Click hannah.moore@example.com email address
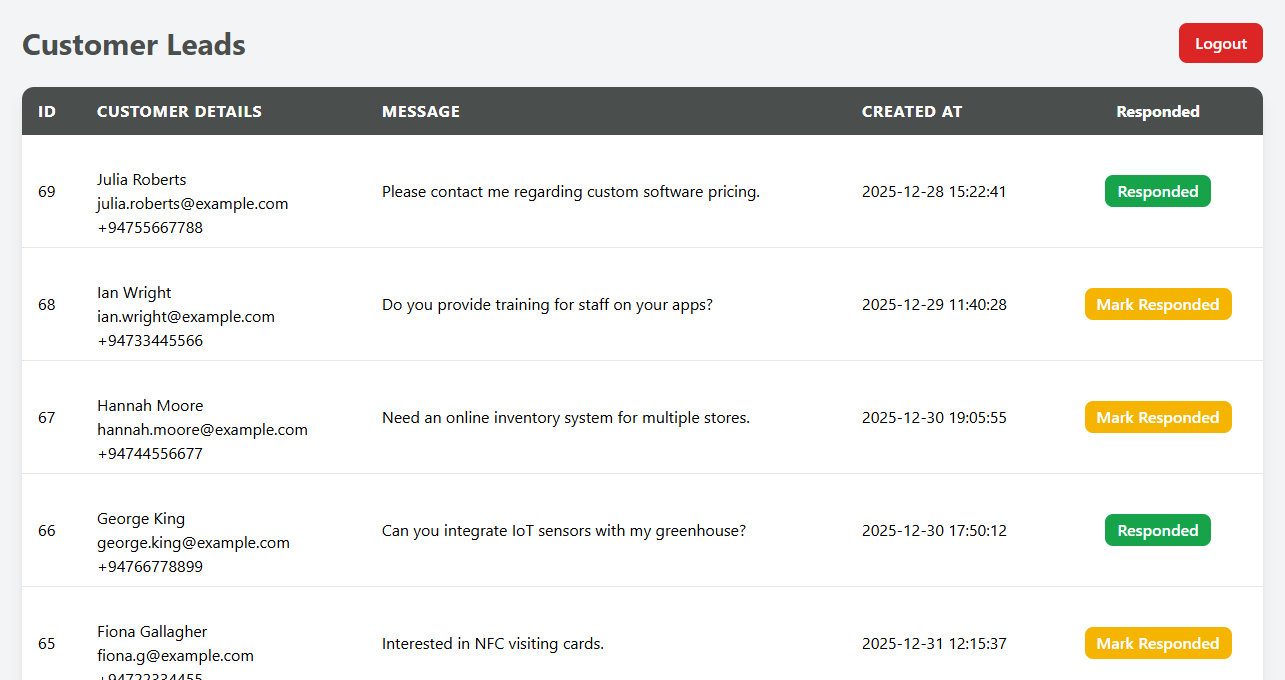This screenshot has height=680, width=1285. click(x=202, y=430)
